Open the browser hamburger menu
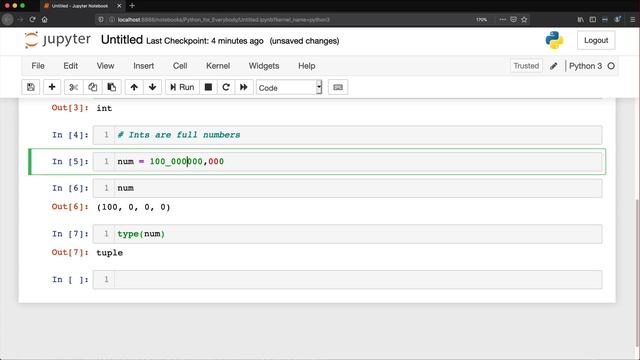 [632, 19]
